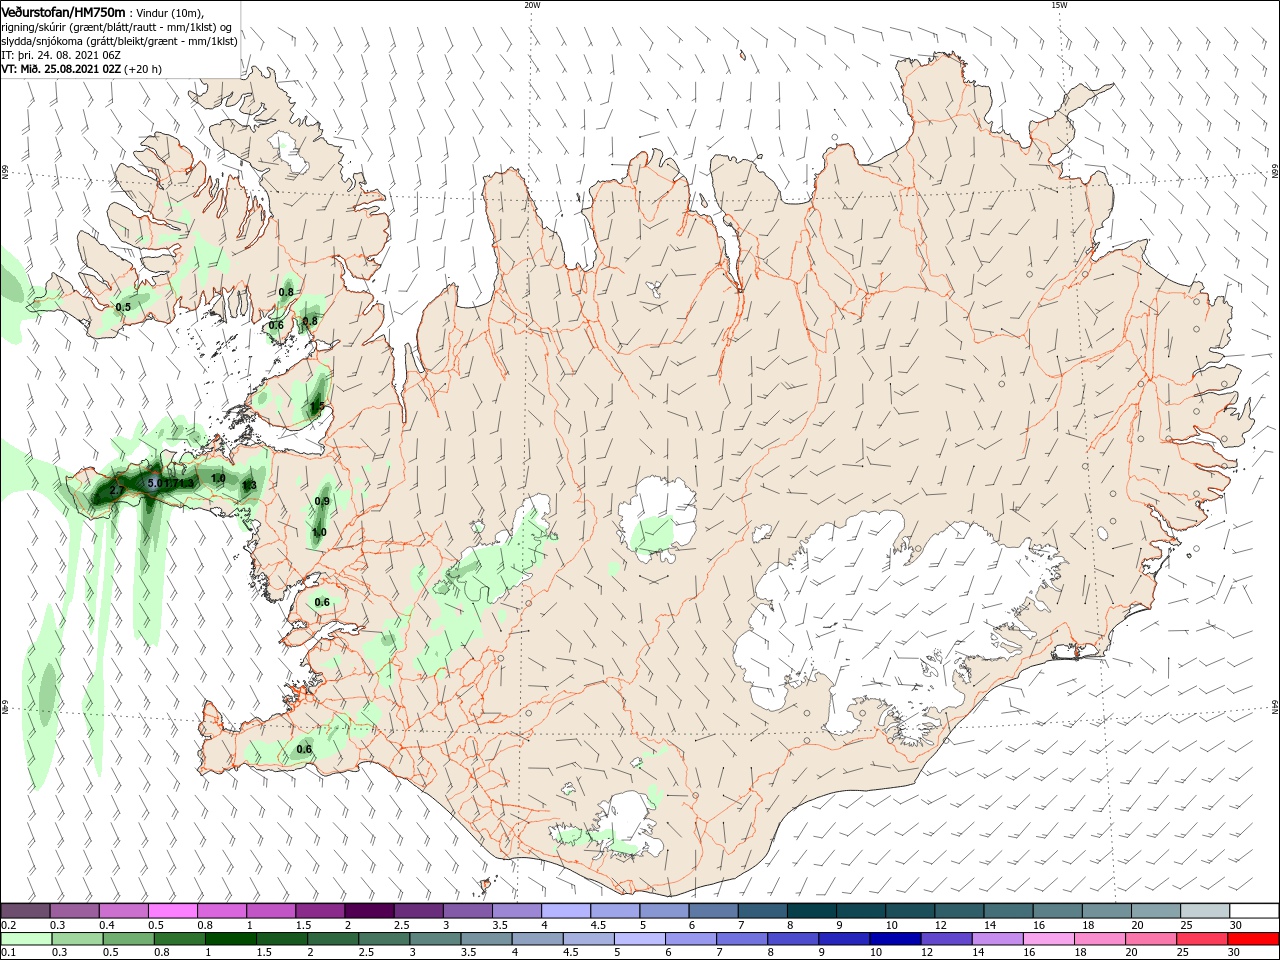This screenshot has height=960, width=1280.
Task: Click the '20W' longitude label
Action: (532, 5)
